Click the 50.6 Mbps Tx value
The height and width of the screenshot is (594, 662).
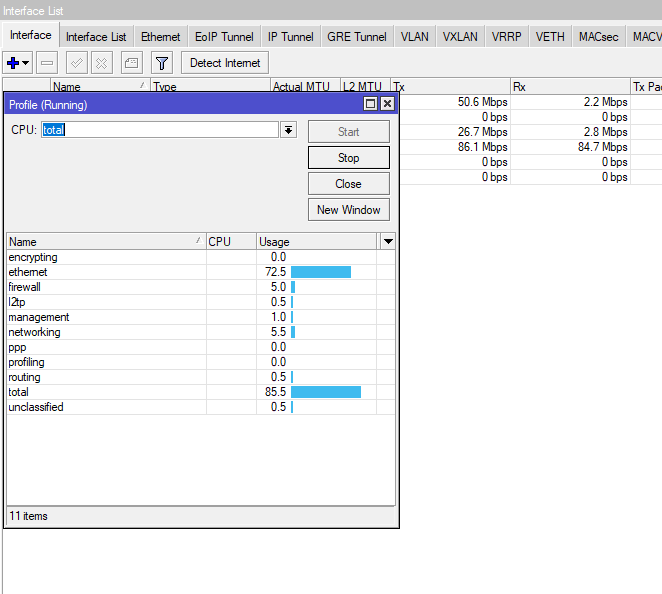(483, 102)
